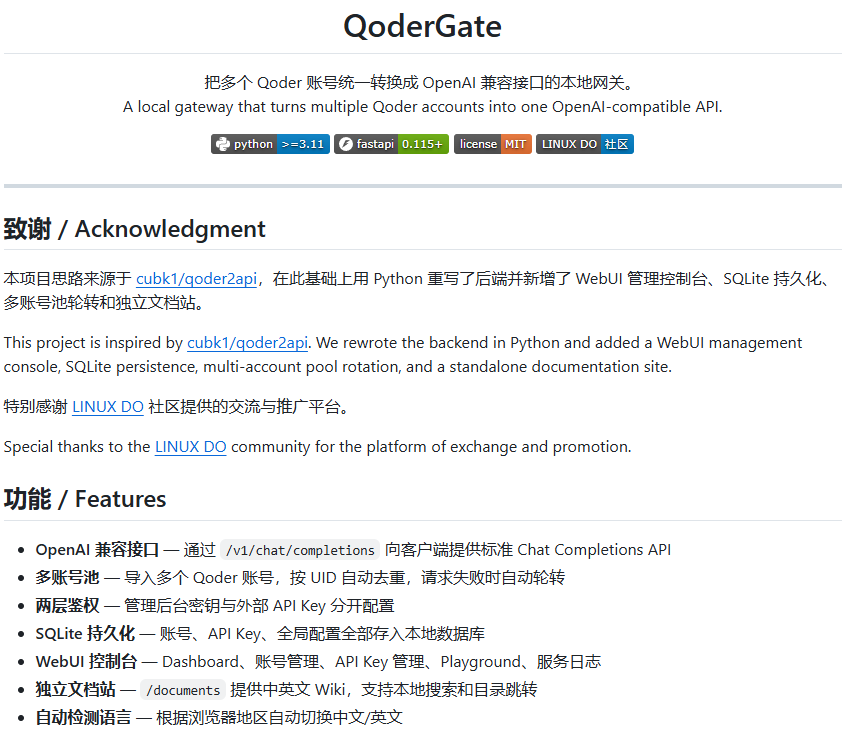The image size is (846, 749).
Task: Click the 自动检测语言 bullet label
Action: click(84, 718)
